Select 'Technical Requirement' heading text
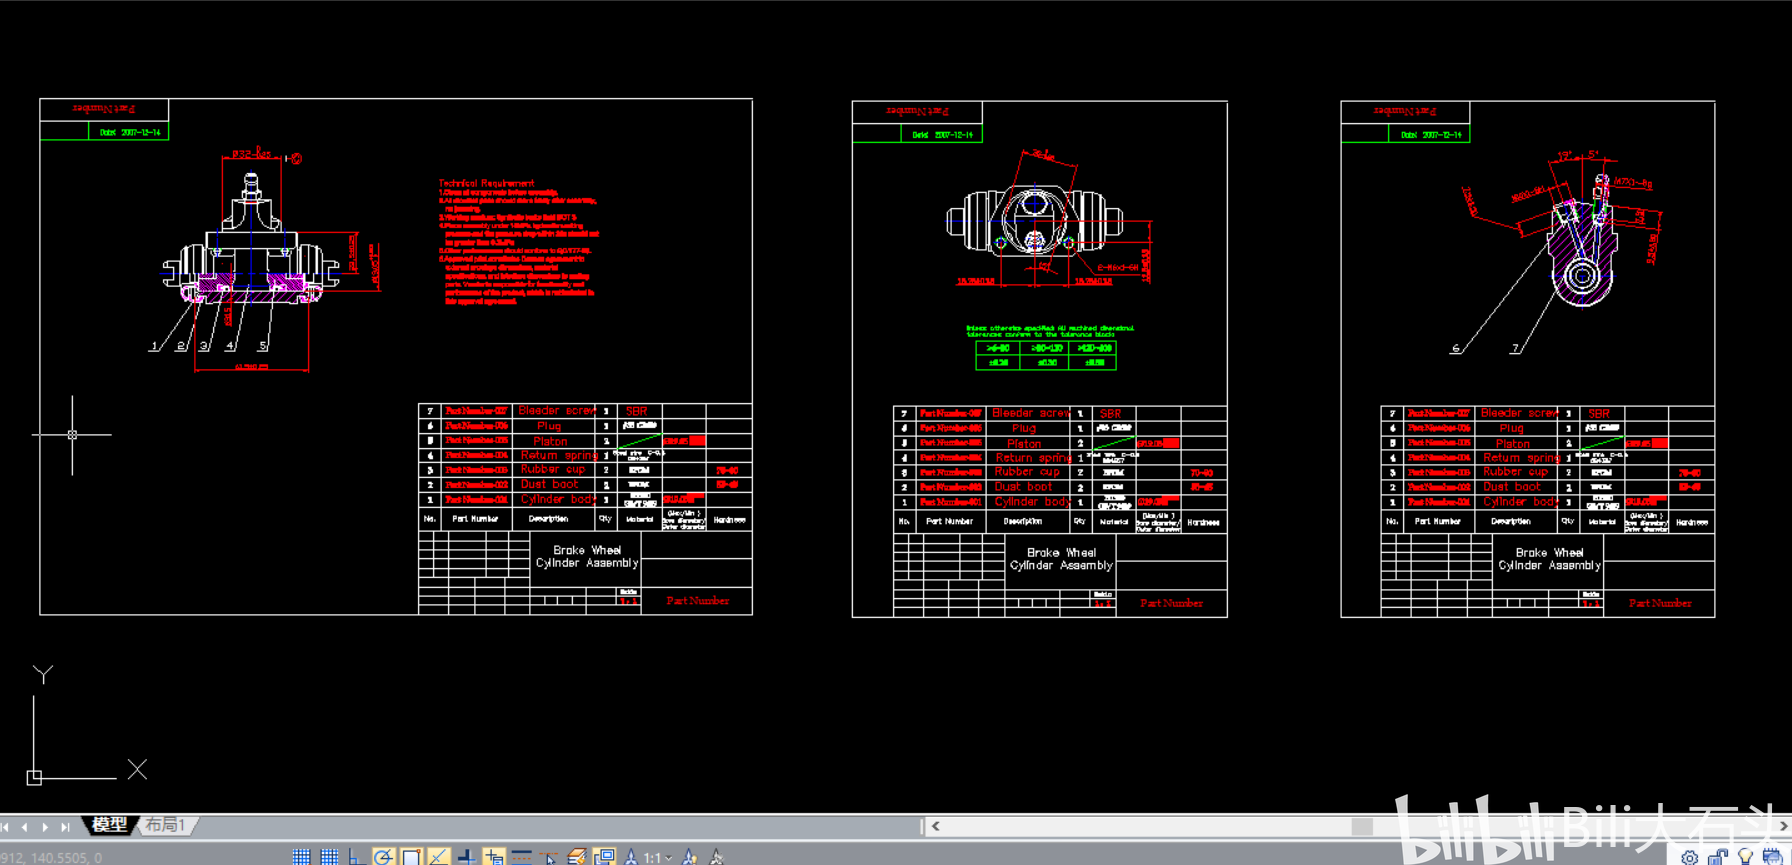The width and height of the screenshot is (1792, 865). [x=486, y=183]
